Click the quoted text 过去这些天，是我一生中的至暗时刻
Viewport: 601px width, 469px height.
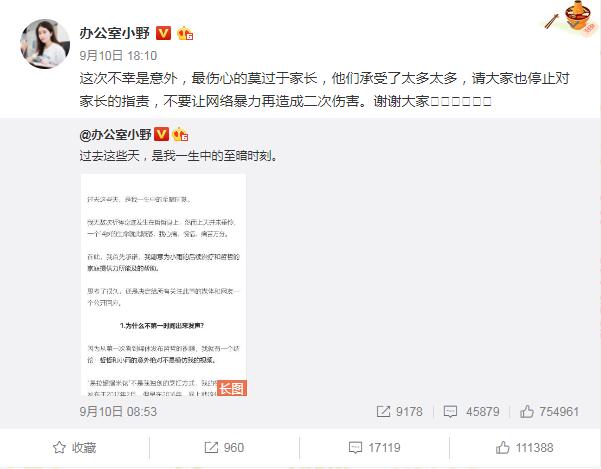click(178, 156)
